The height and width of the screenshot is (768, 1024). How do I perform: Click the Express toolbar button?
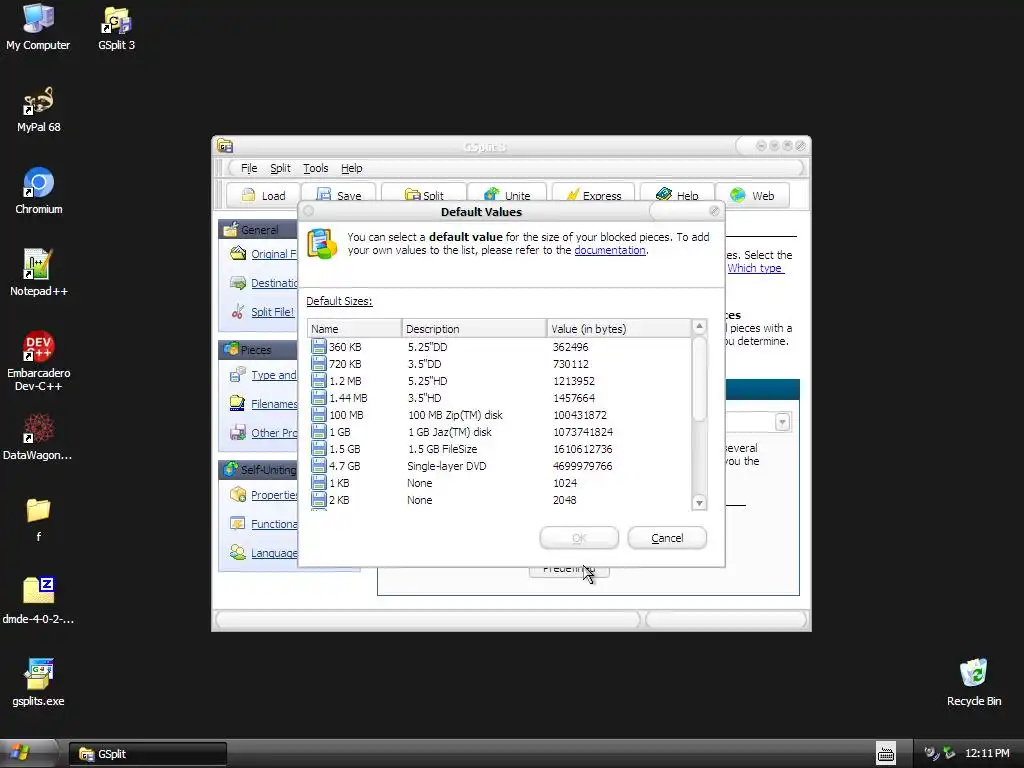(x=594, y=195)
